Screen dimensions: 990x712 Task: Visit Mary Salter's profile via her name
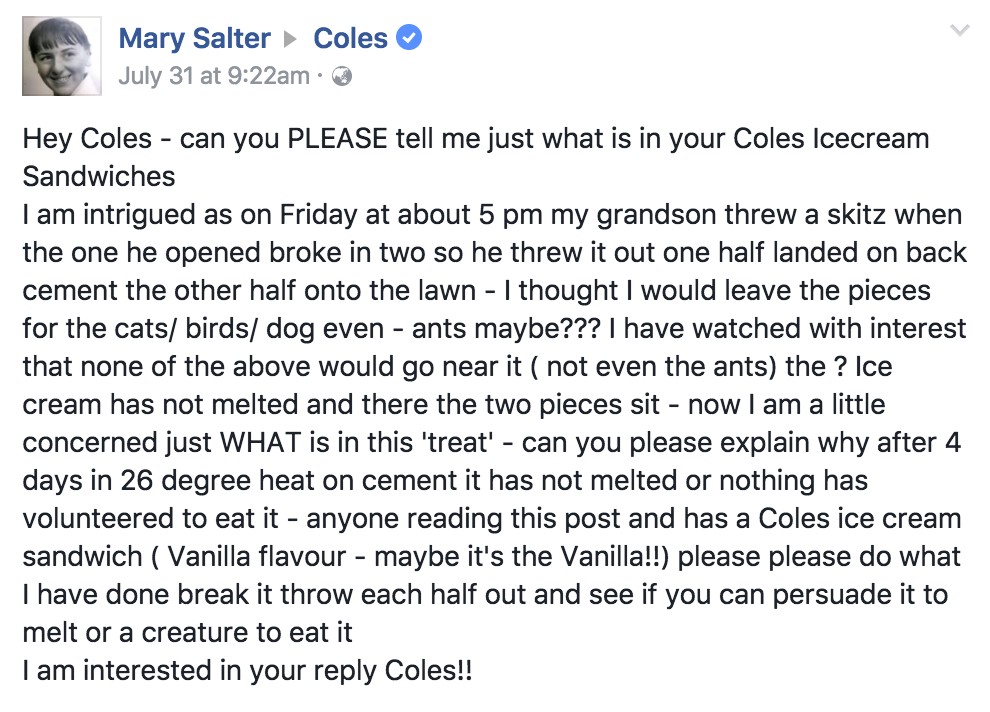click(195, 39)
